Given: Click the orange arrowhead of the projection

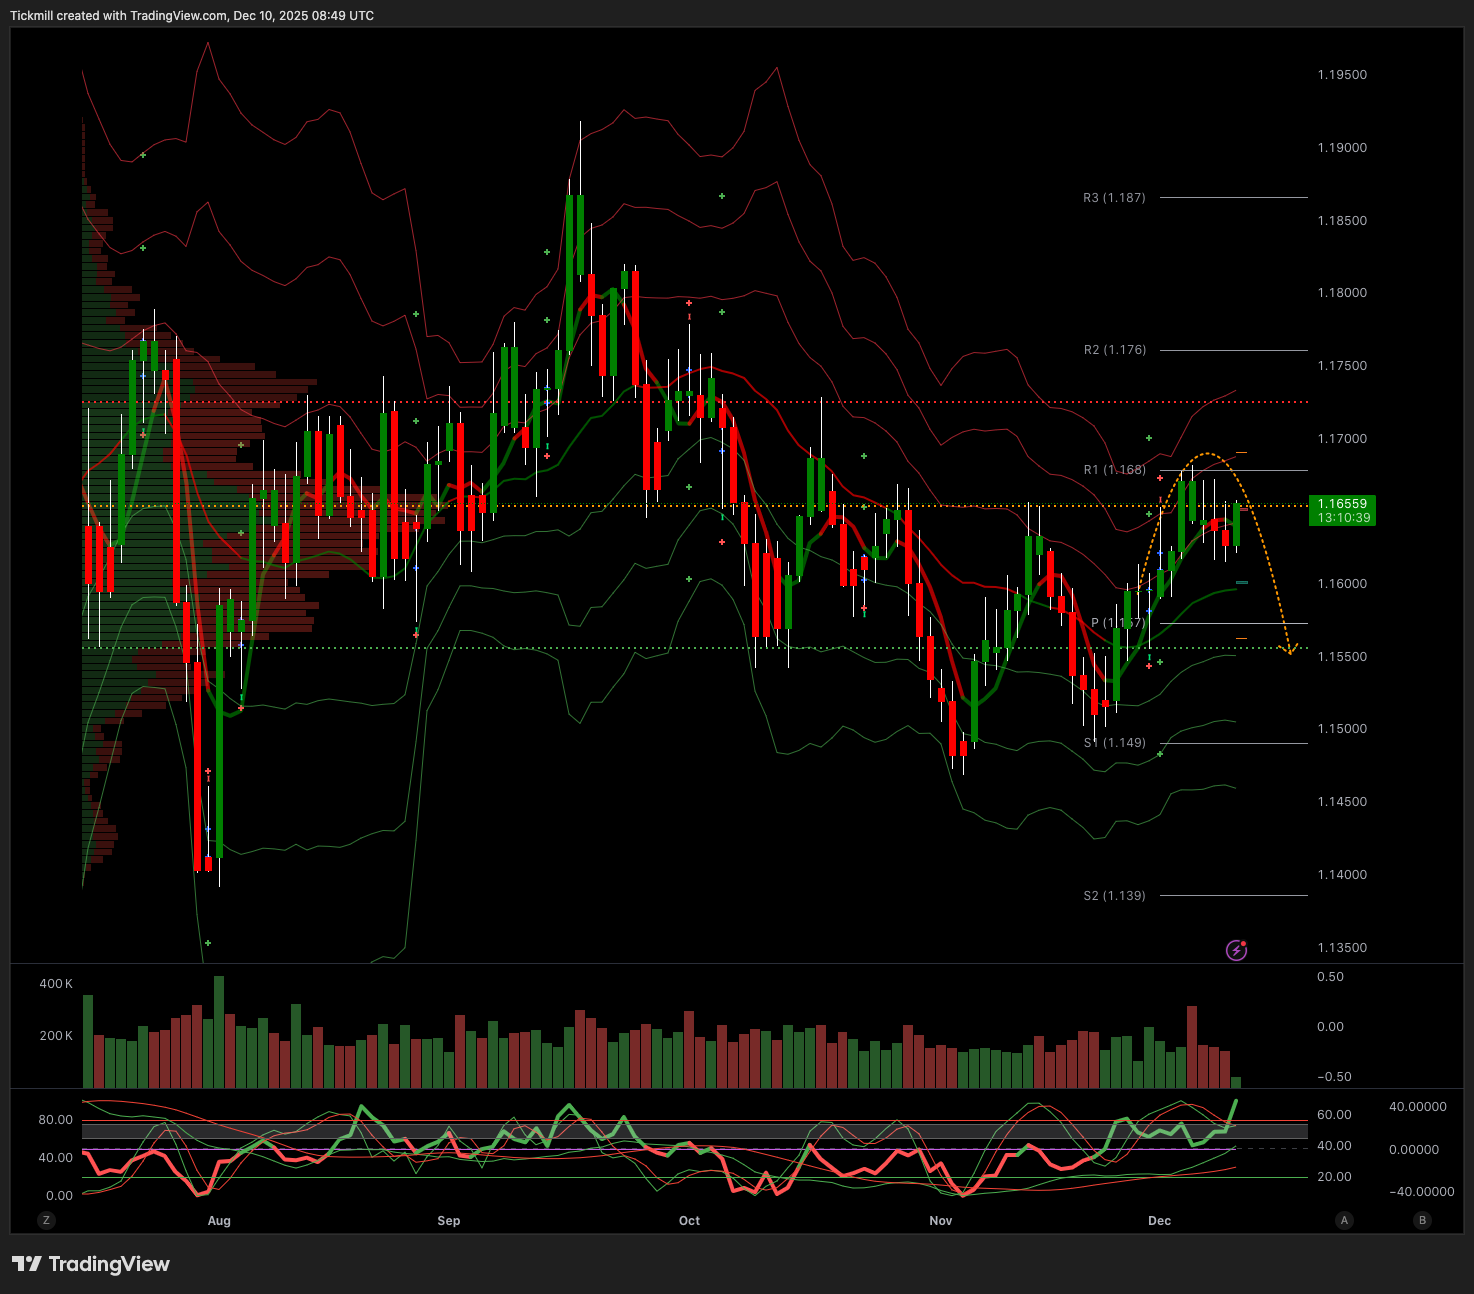Looking at the screenshot, I should pos(1290,650).
